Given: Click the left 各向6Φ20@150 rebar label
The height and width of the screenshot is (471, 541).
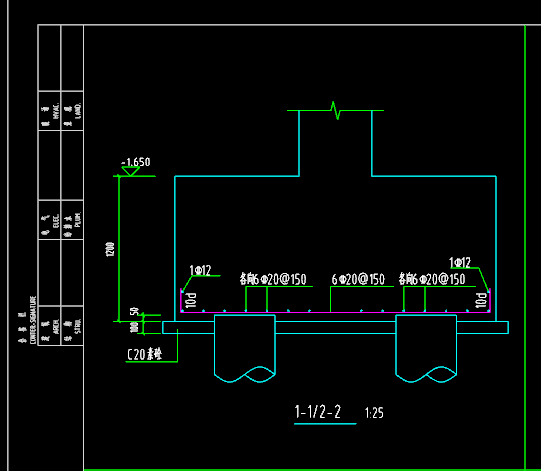Looking at the screenshot, I should [273, 279].
